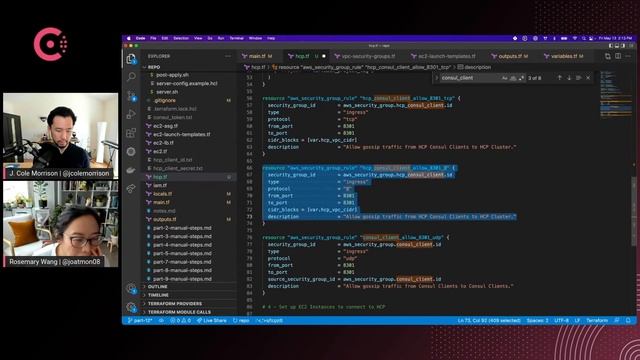Viewport: 640px width, 360px height.
Task: Open the Extensions view
Action: pos(131,133)
